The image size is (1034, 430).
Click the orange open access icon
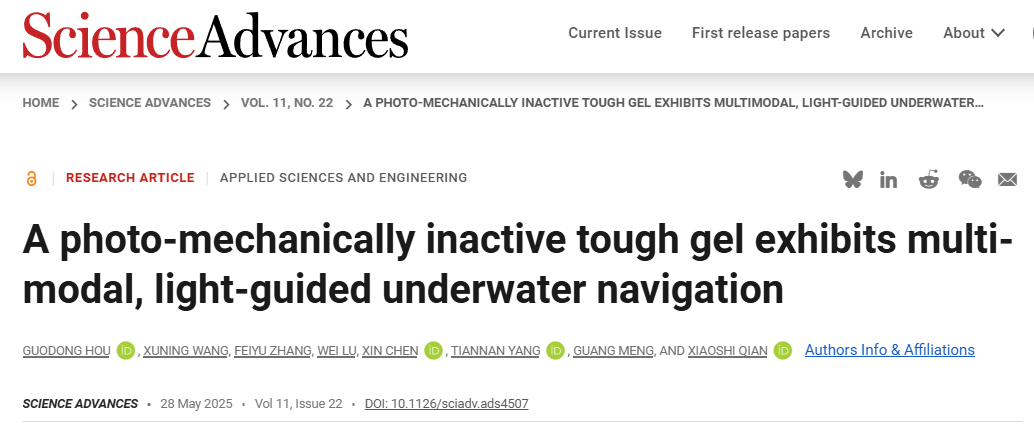click(x=31, y=179)
